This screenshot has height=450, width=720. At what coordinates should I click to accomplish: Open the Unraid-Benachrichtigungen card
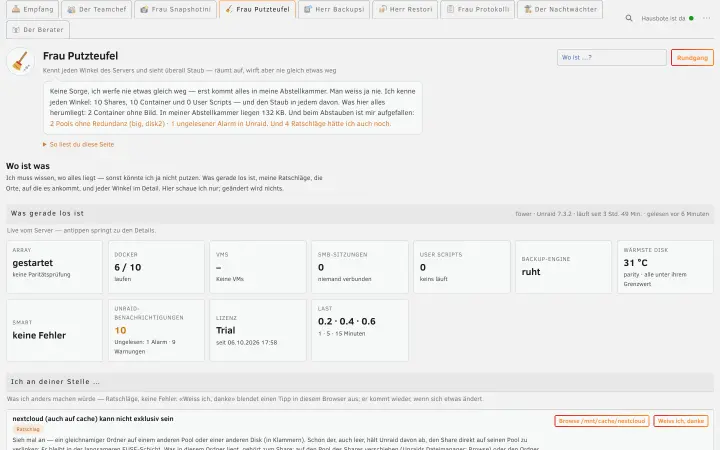pyautogui.click(x=156, y=330)
